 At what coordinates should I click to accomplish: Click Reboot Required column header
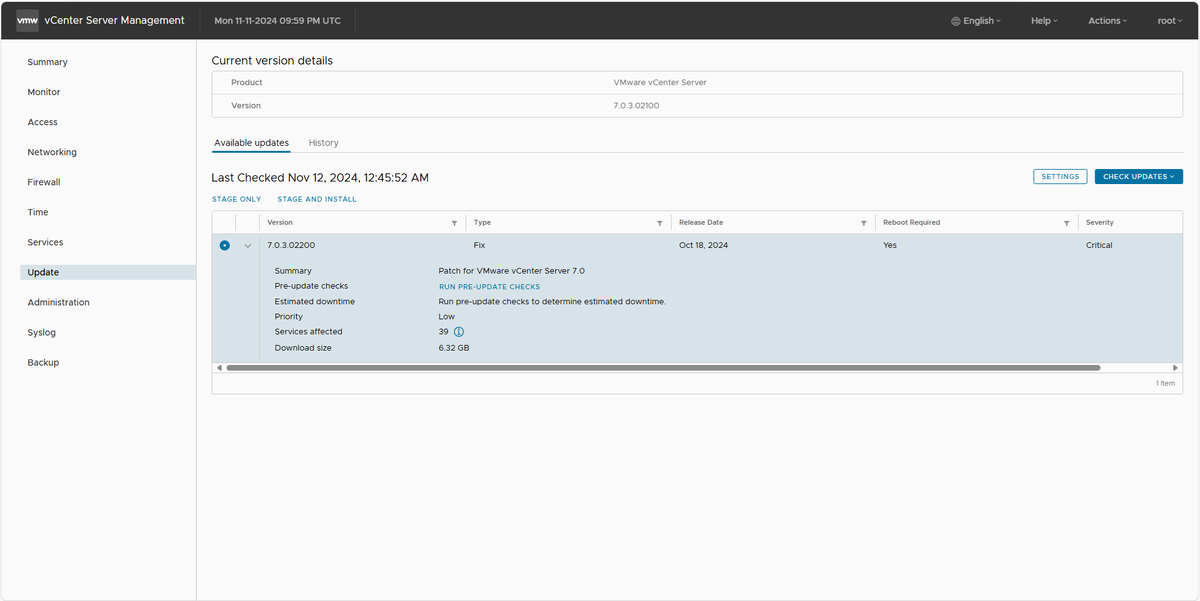click(911, 223)
